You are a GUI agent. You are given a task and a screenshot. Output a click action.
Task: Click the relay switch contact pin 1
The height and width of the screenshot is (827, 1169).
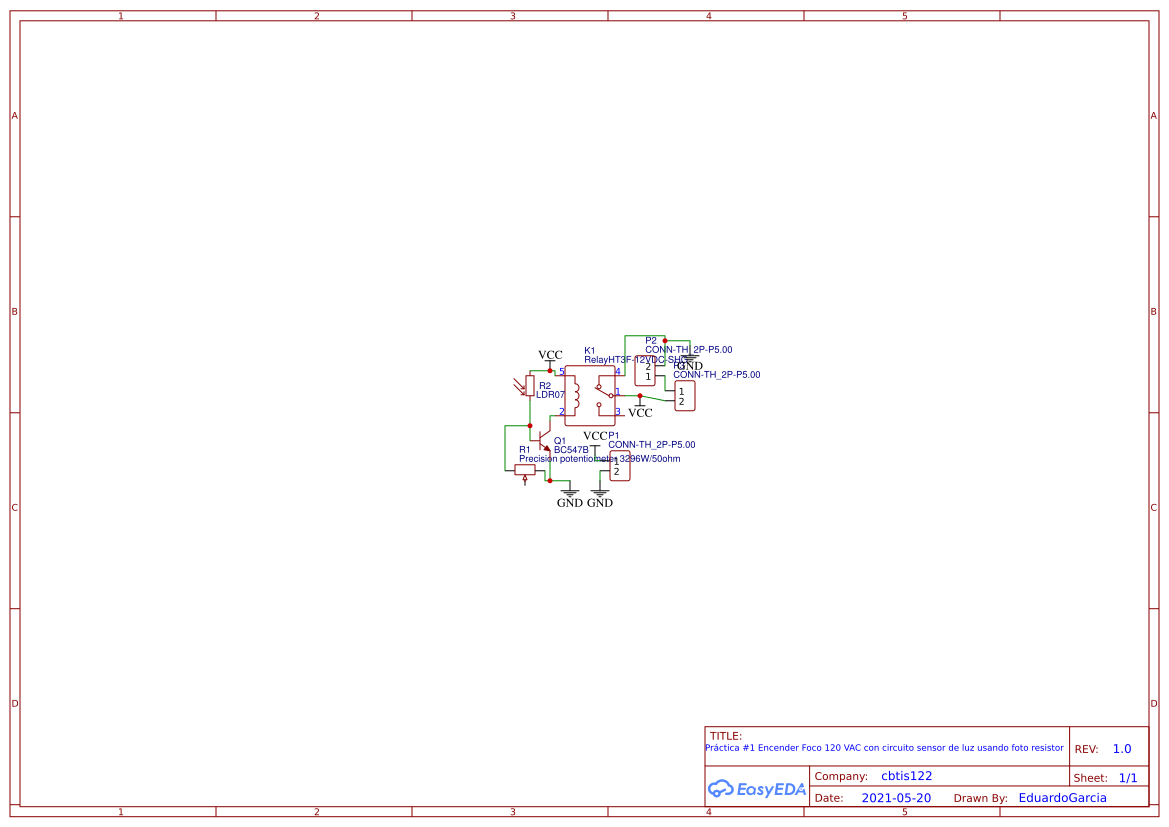pos(612,395)
